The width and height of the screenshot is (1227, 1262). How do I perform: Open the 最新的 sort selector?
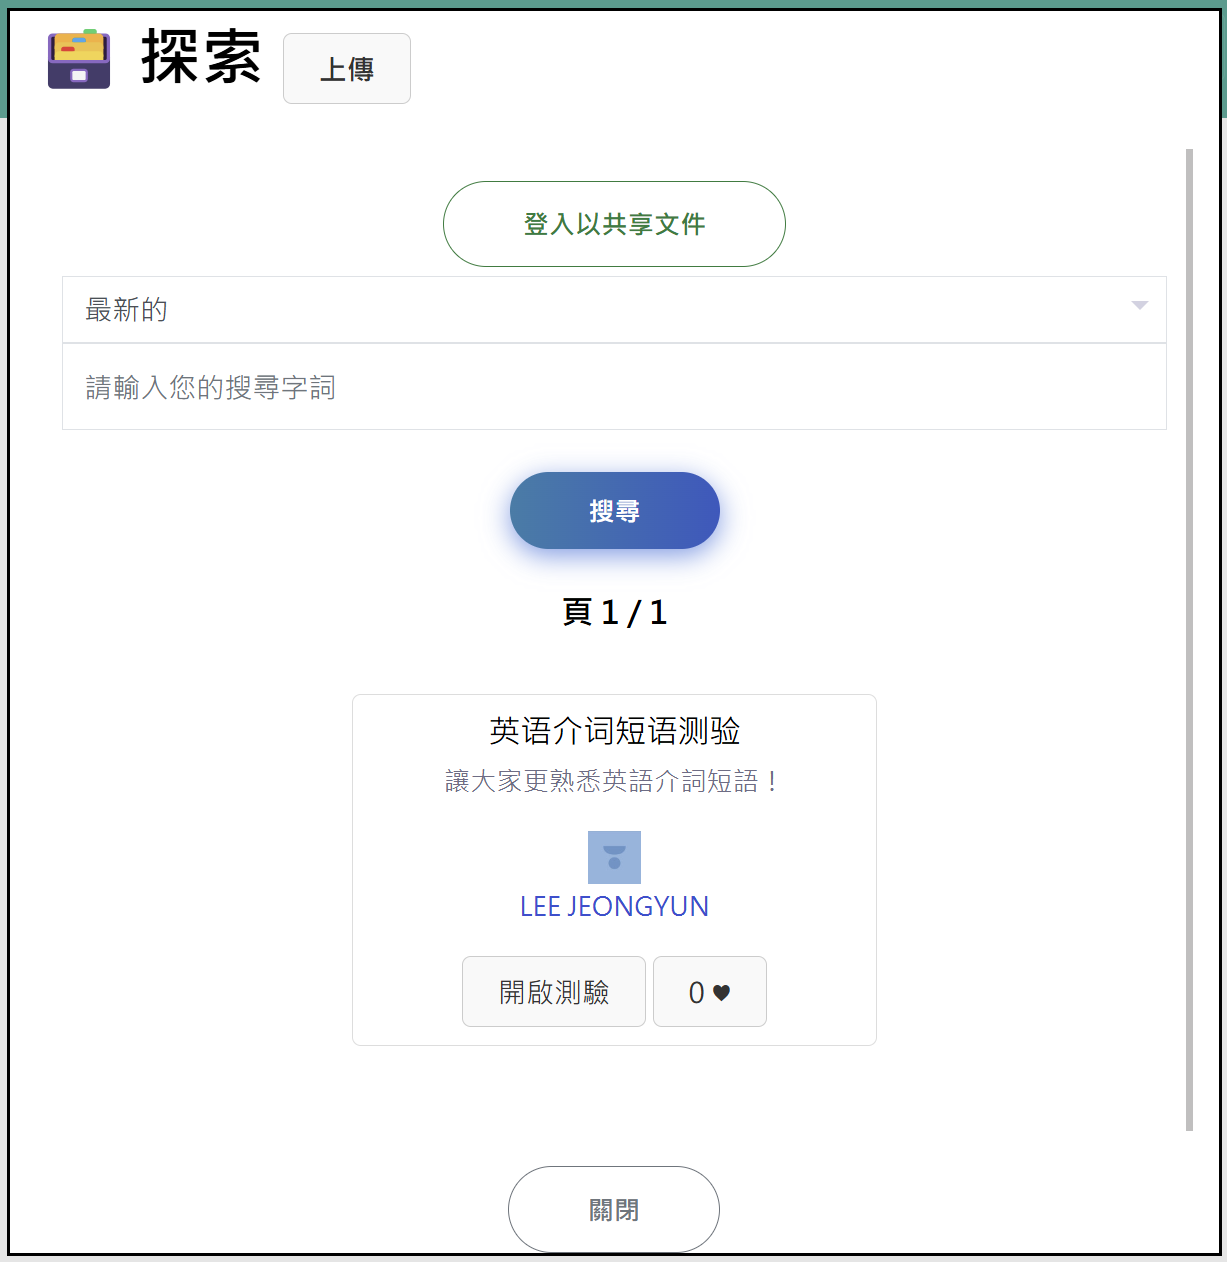point(600,310)
